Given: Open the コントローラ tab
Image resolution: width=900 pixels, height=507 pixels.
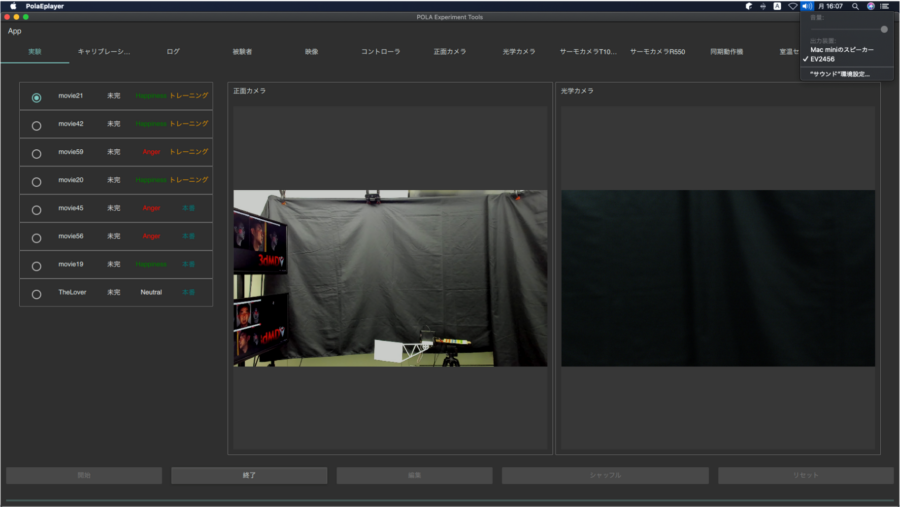Looking at the screenshot, I should tap(380, 51).
